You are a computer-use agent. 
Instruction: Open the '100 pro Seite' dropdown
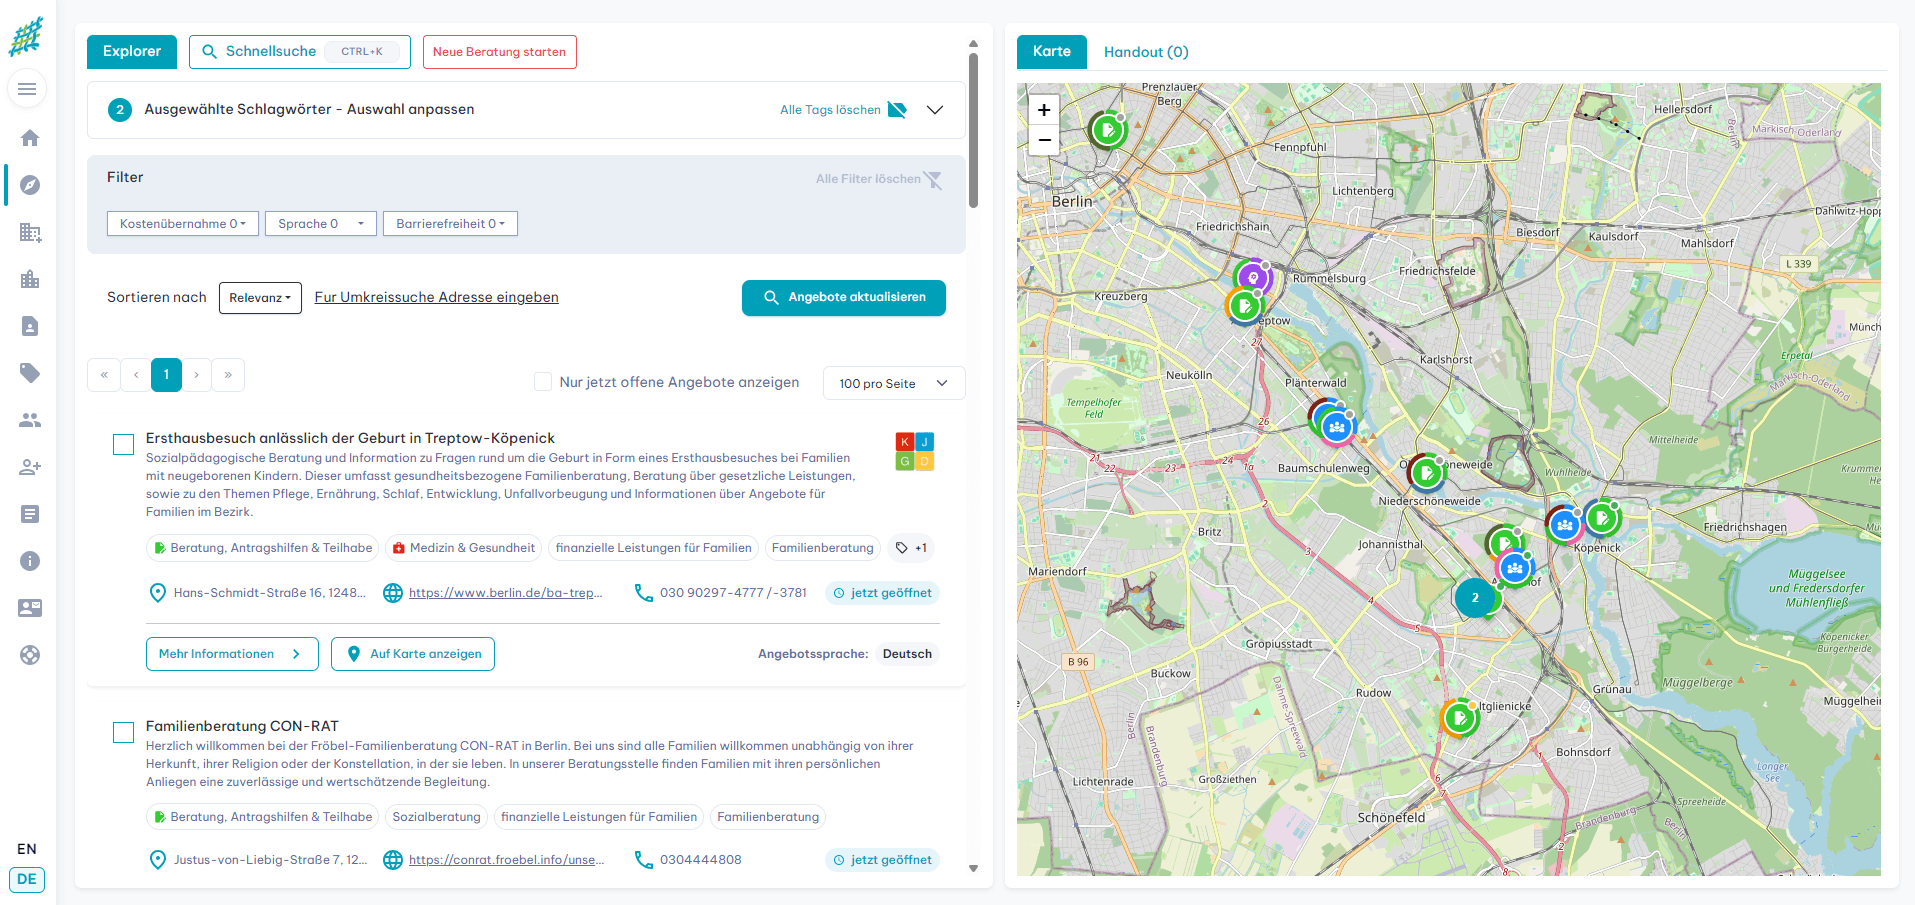point(894,383)
